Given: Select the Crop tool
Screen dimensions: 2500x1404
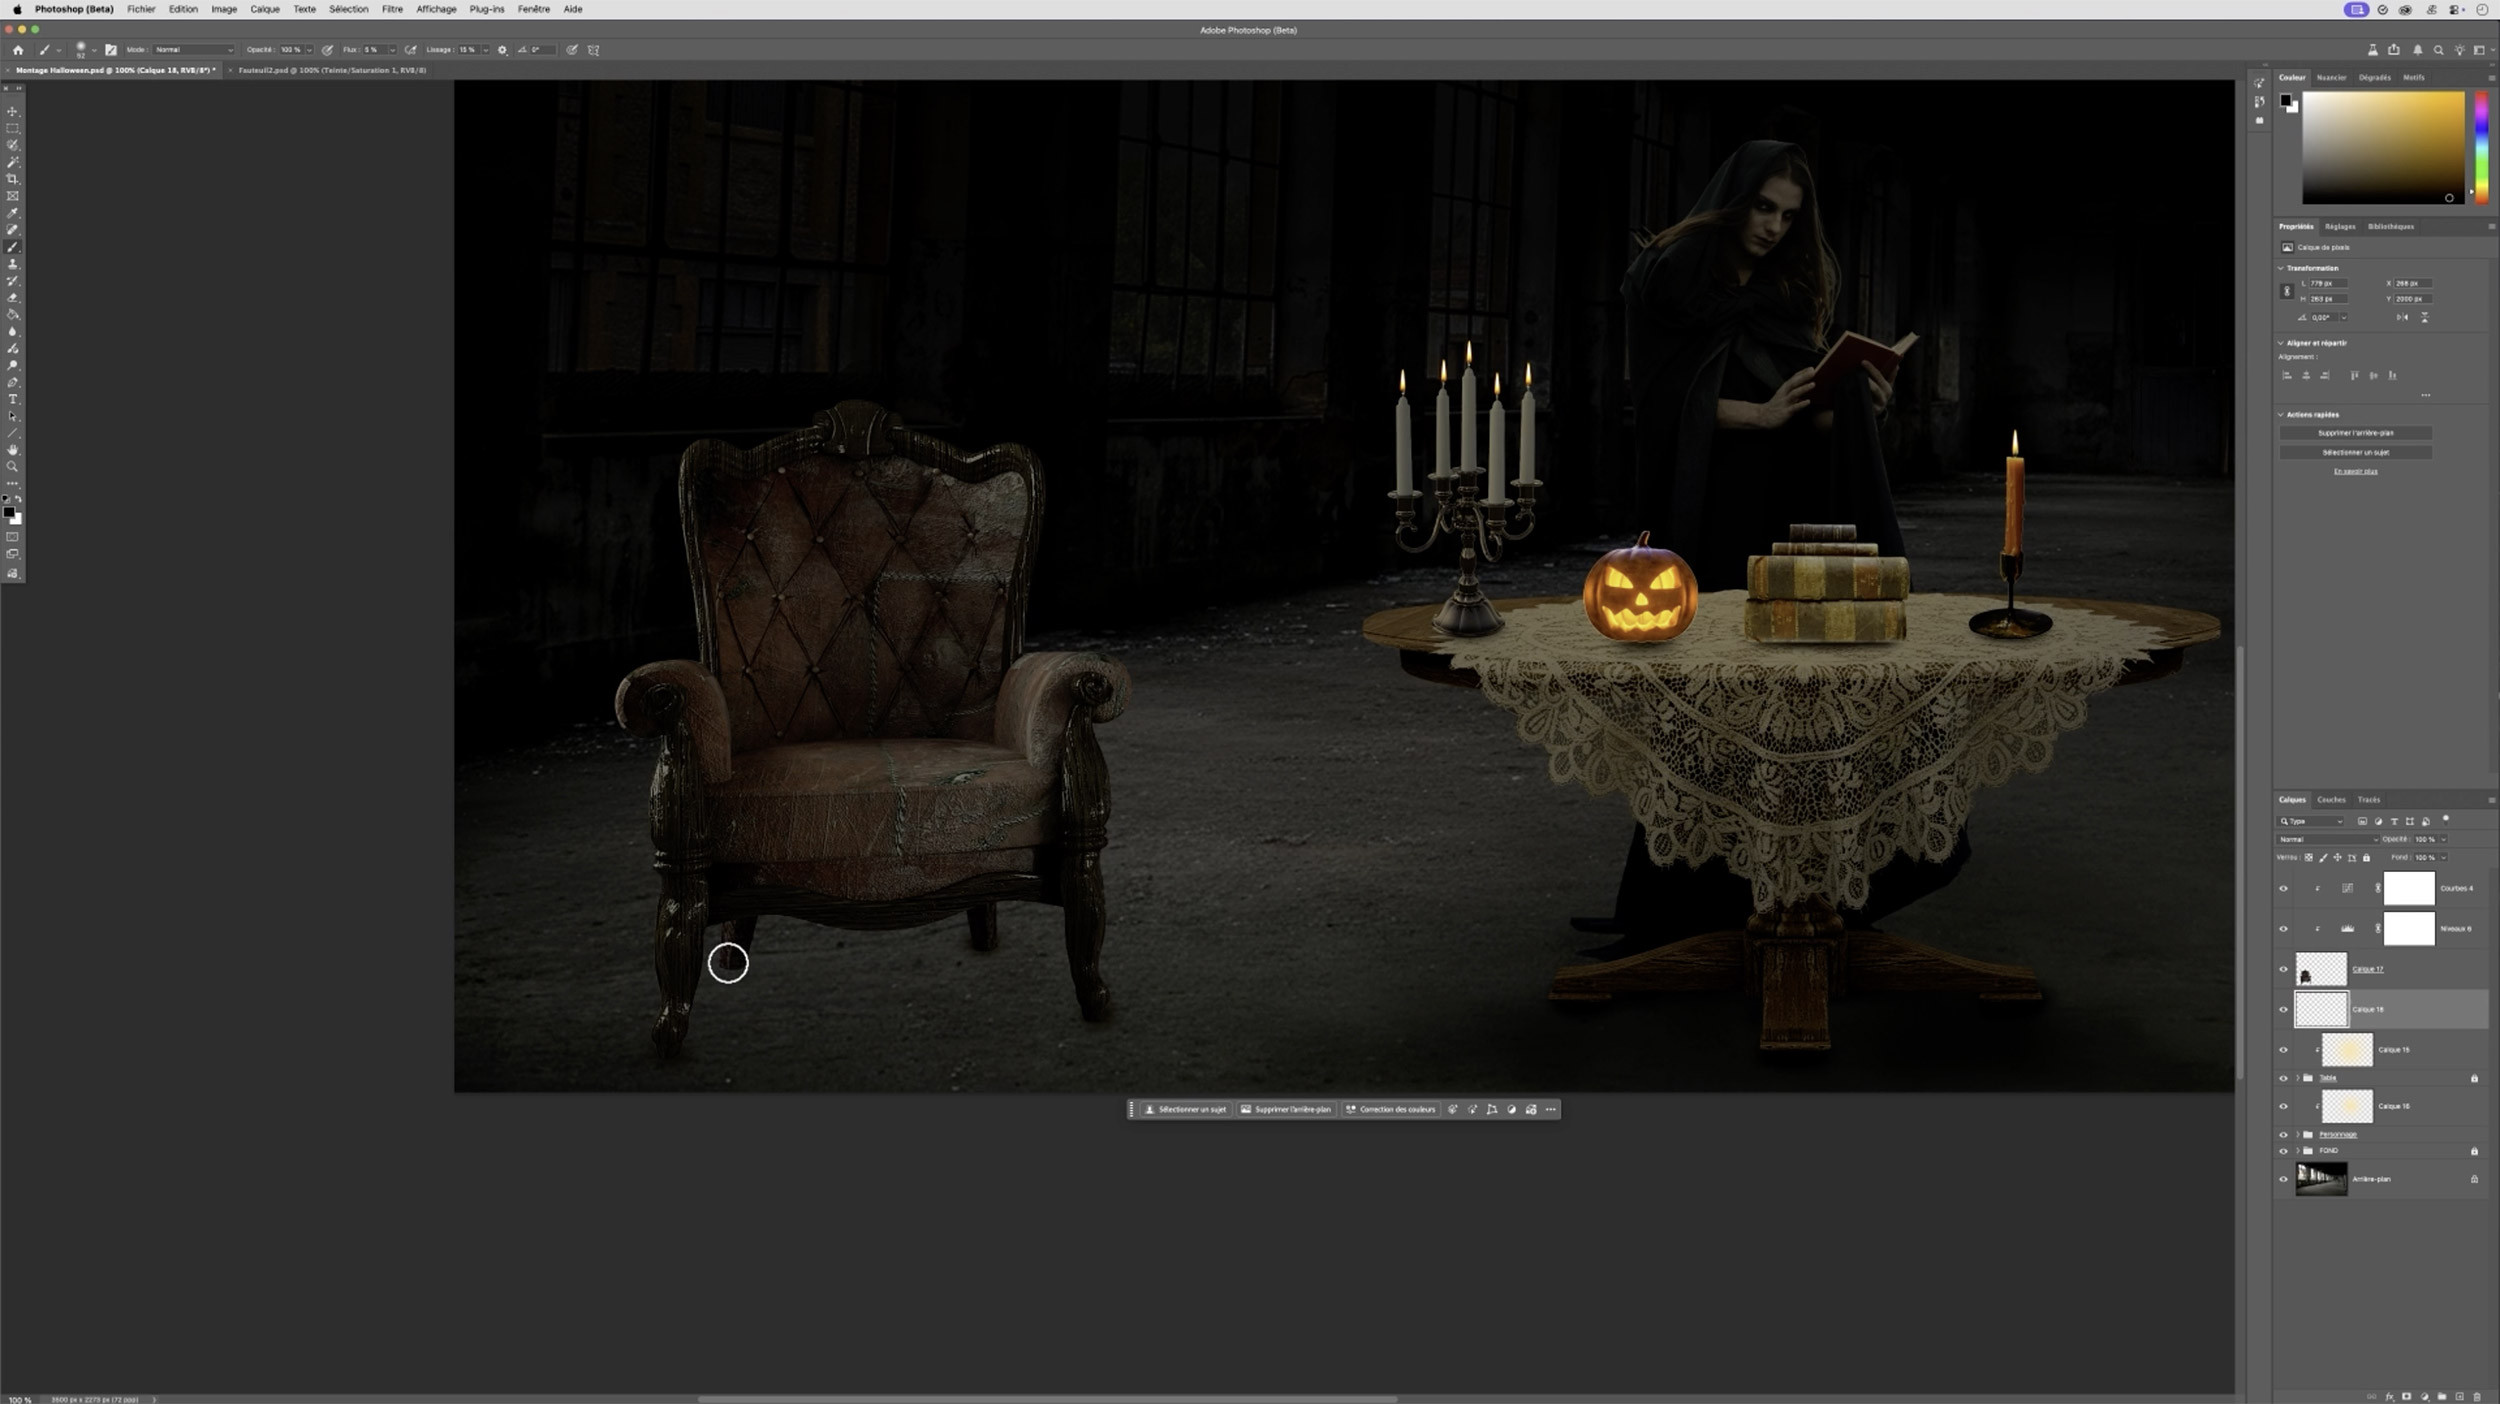Looking at the screenshot, I should (13, 179).
